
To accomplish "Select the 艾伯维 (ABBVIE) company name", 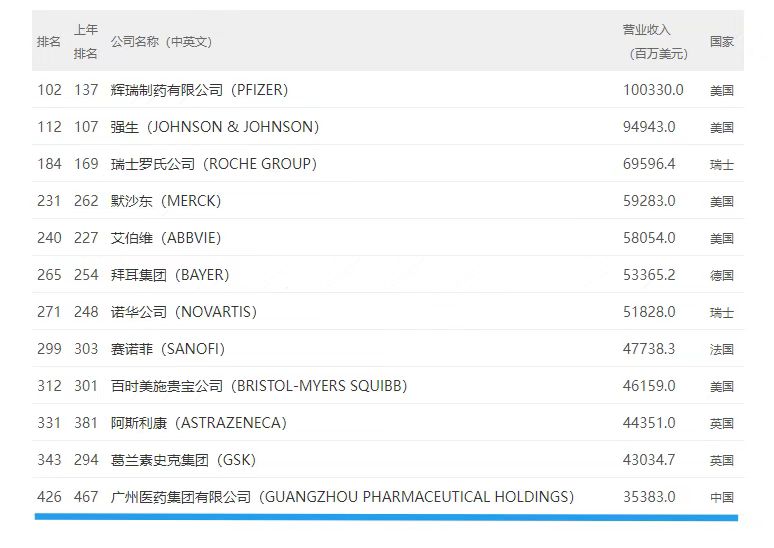I will click(x=166, y=238).
